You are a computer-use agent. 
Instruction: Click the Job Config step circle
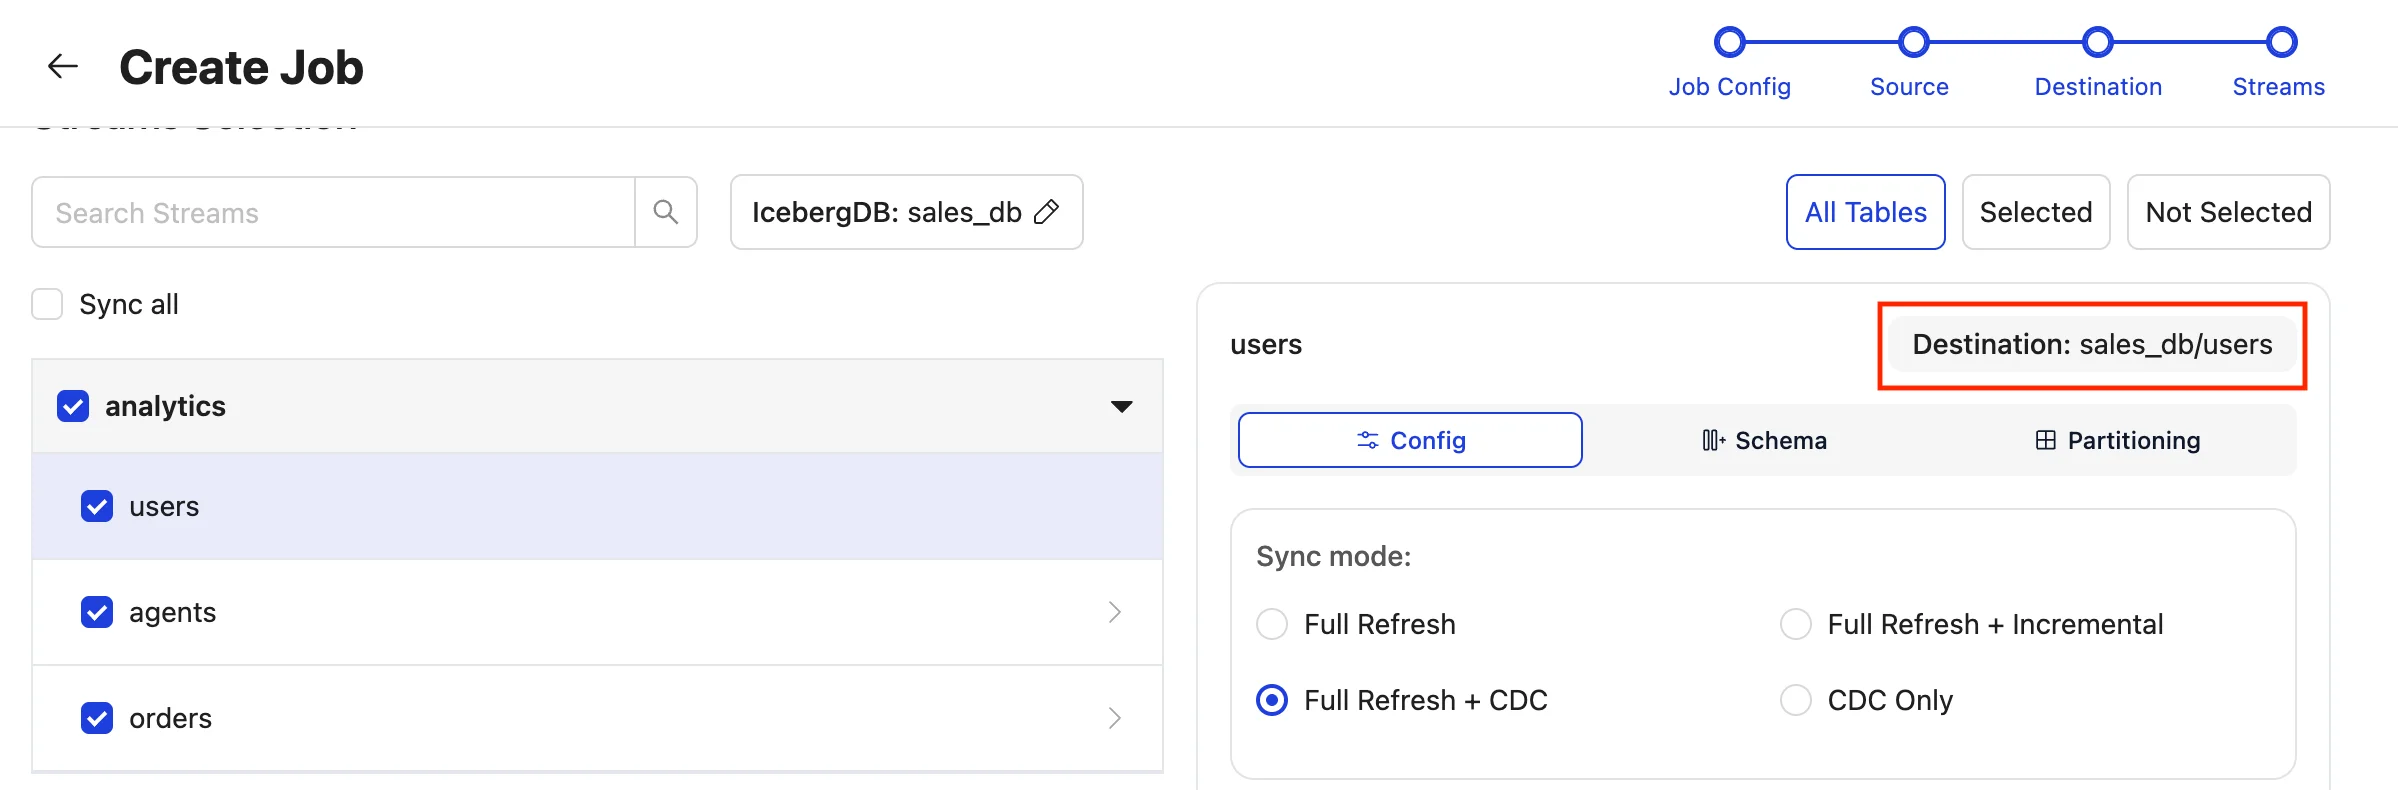[1729, 42]
